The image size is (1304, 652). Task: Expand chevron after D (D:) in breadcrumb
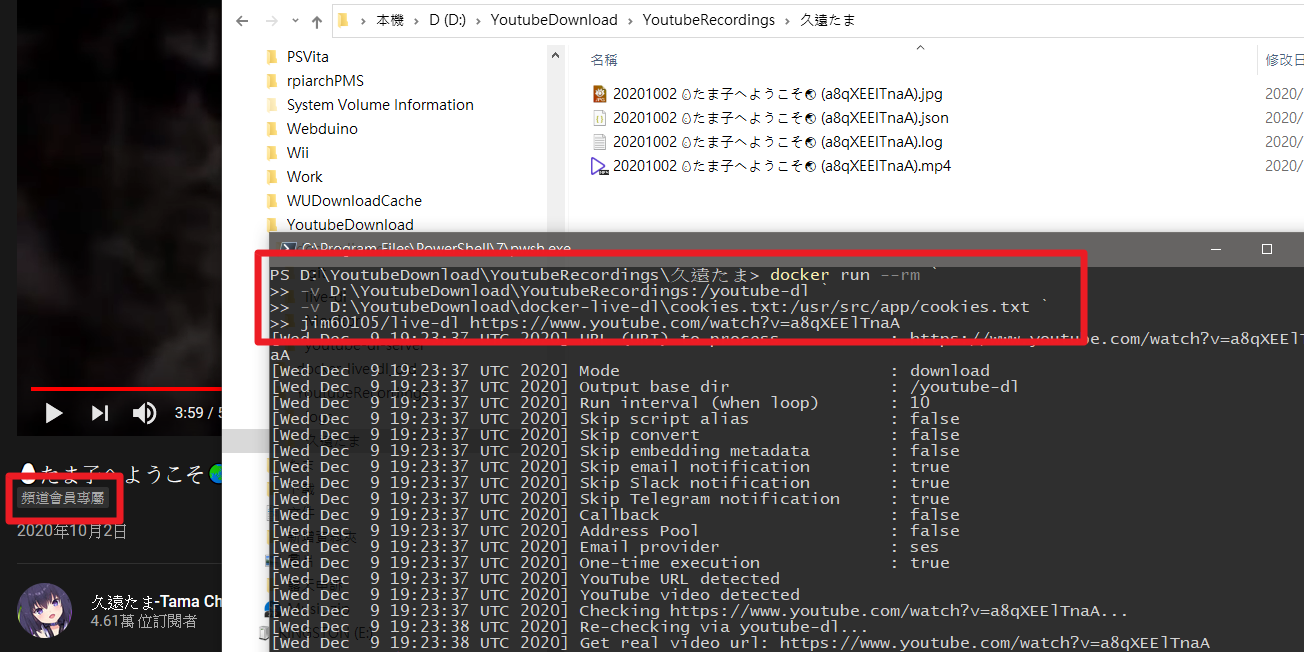point(478,20)
